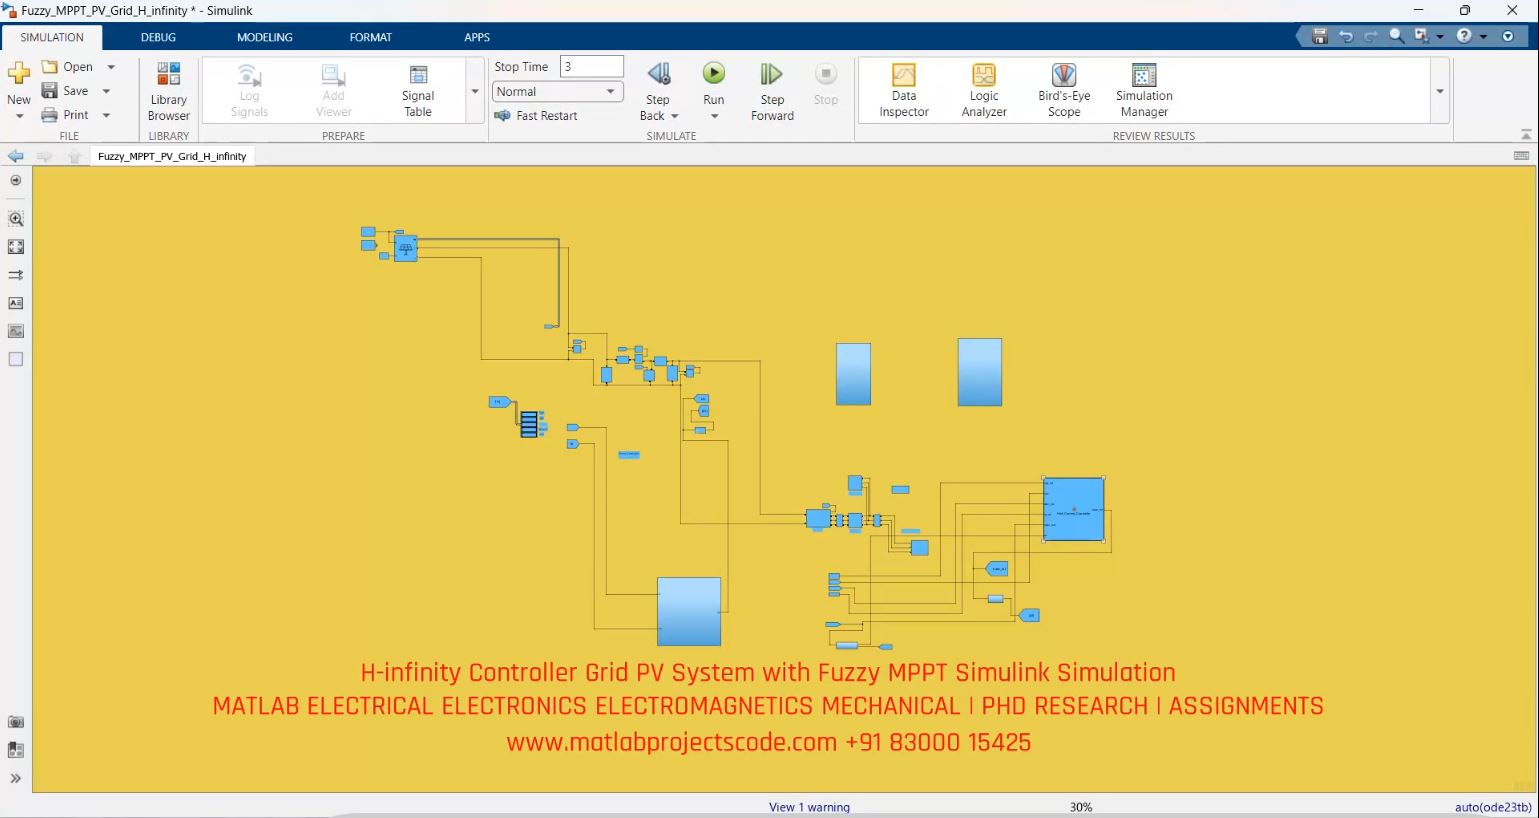Screen dimensions: 1539x818
Task: Open the Normal simulation mode dropdown
Action: pos(557,91)
